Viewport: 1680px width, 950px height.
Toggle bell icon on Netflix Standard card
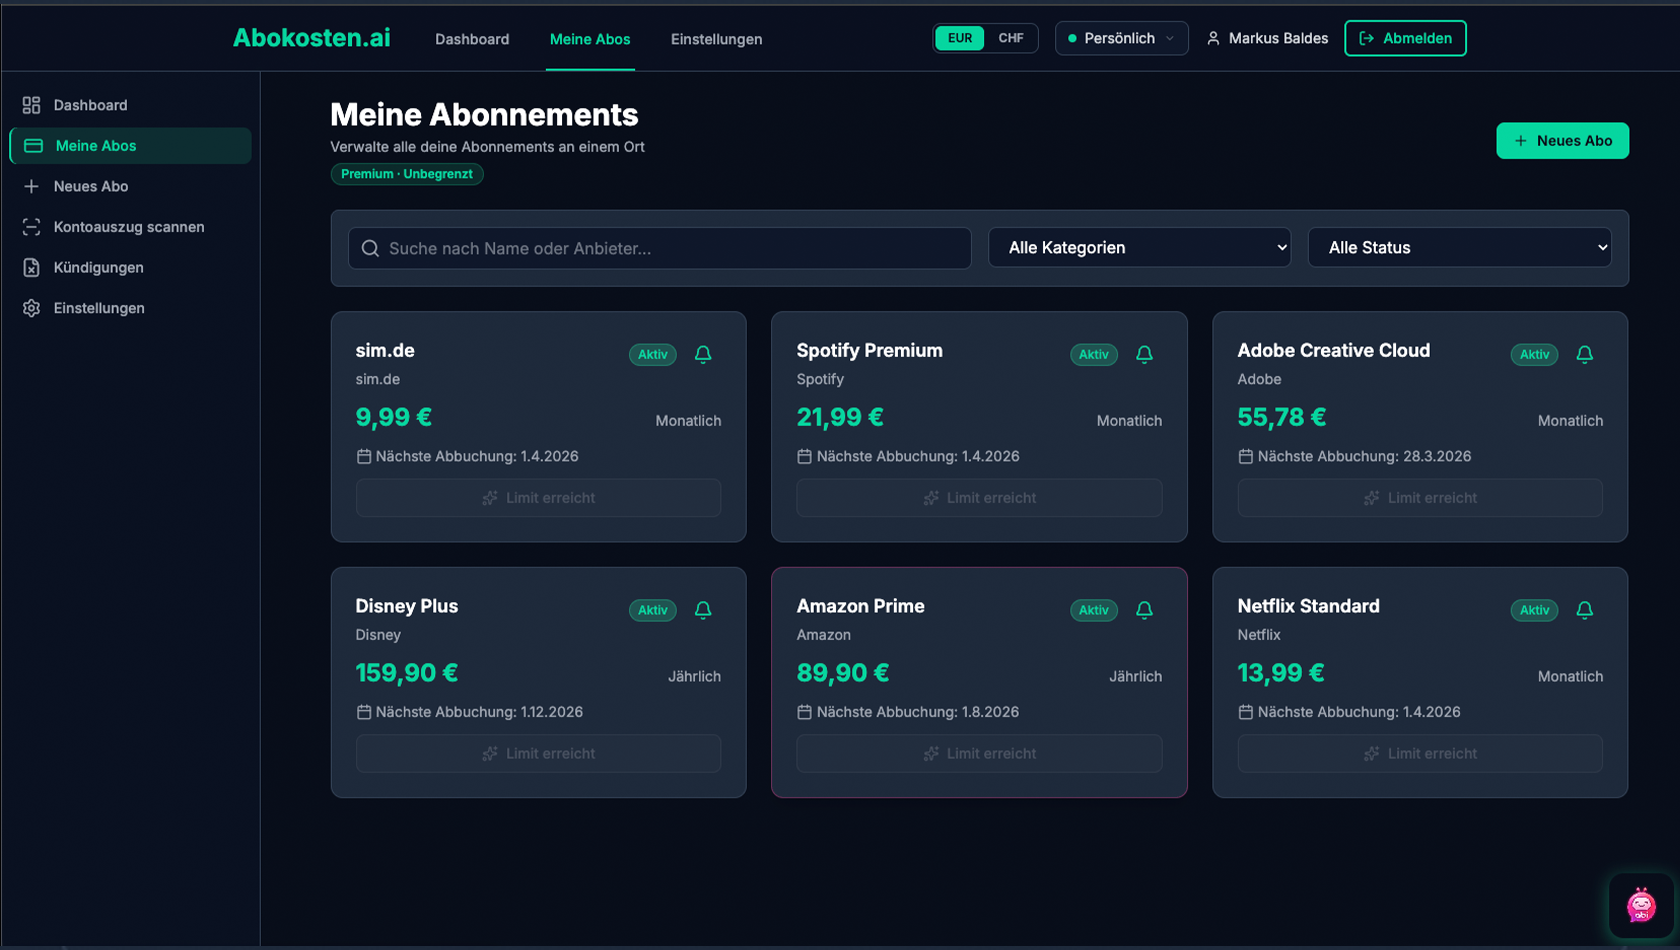click(x=1584, y=610)
